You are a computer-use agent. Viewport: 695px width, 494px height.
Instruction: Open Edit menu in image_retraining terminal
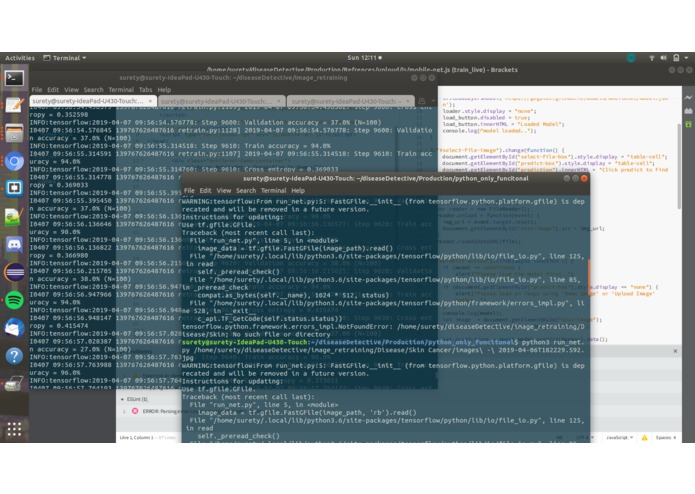[53, 89]
